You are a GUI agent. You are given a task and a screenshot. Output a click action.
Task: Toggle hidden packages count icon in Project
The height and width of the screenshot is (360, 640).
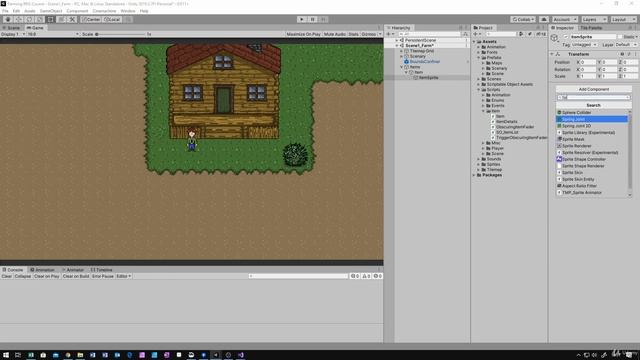coord(541,34)
